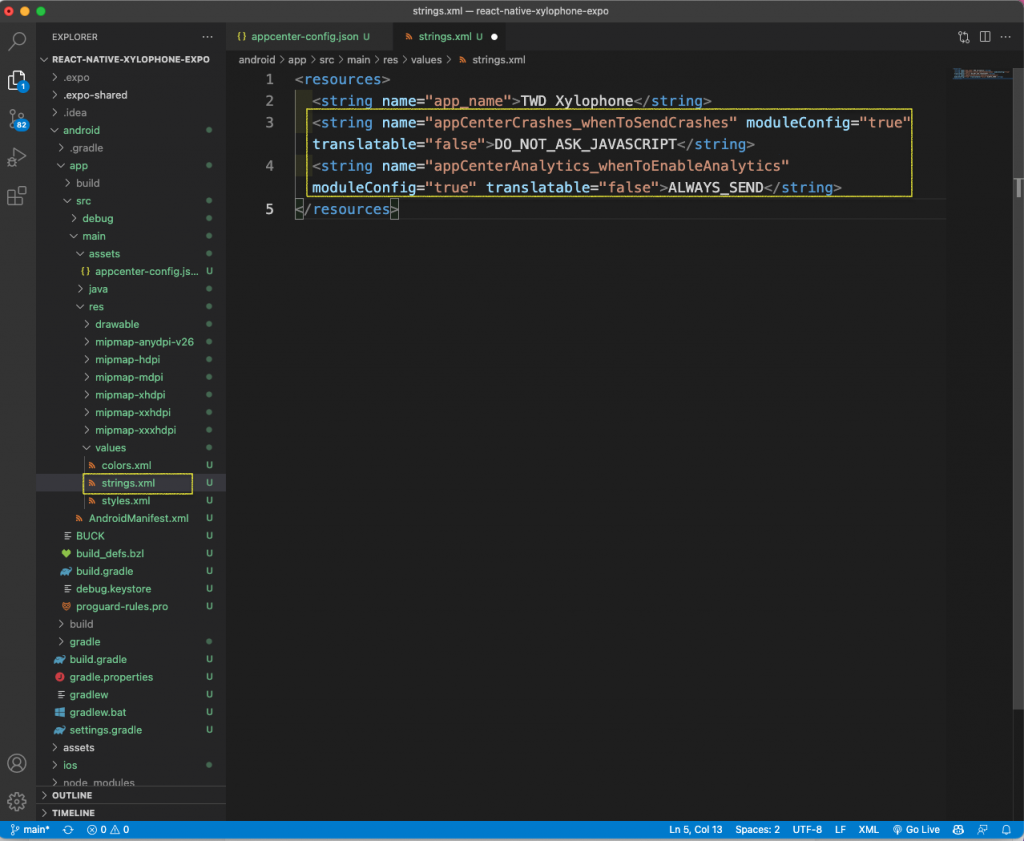
Task: Open Explorer Views and More Actions ellipsis
Action: 208,37
